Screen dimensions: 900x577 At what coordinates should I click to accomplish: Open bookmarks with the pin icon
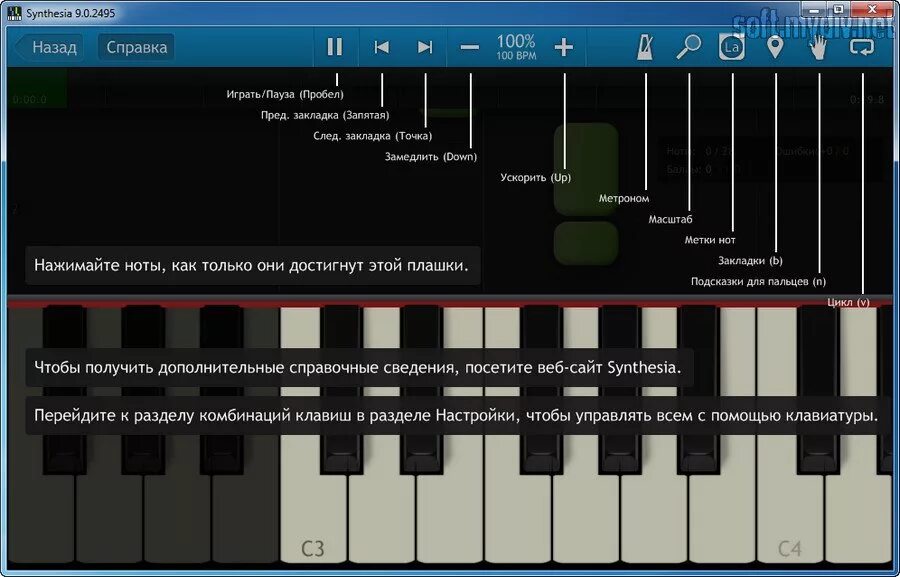pos(775,47)
